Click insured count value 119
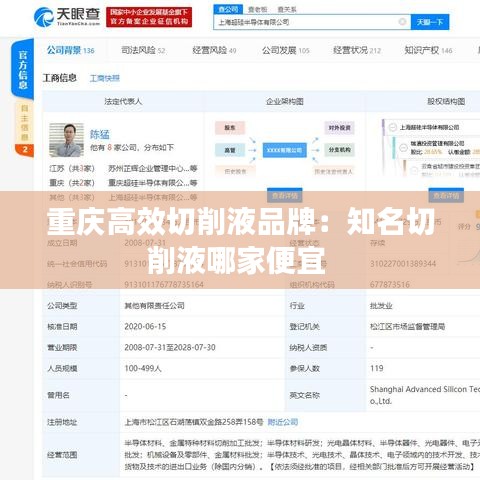This screenshot has width=480, height=480. click(377, 368)
